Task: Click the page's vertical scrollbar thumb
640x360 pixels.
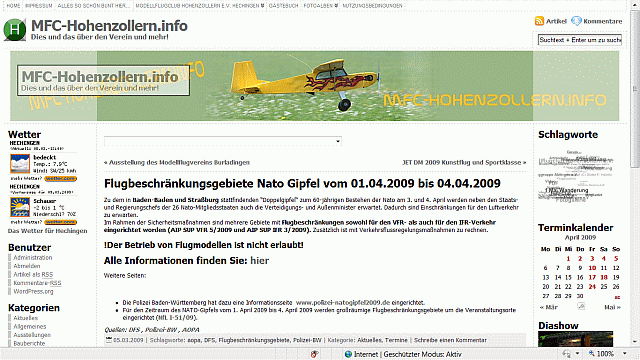Action: point(635,88)
